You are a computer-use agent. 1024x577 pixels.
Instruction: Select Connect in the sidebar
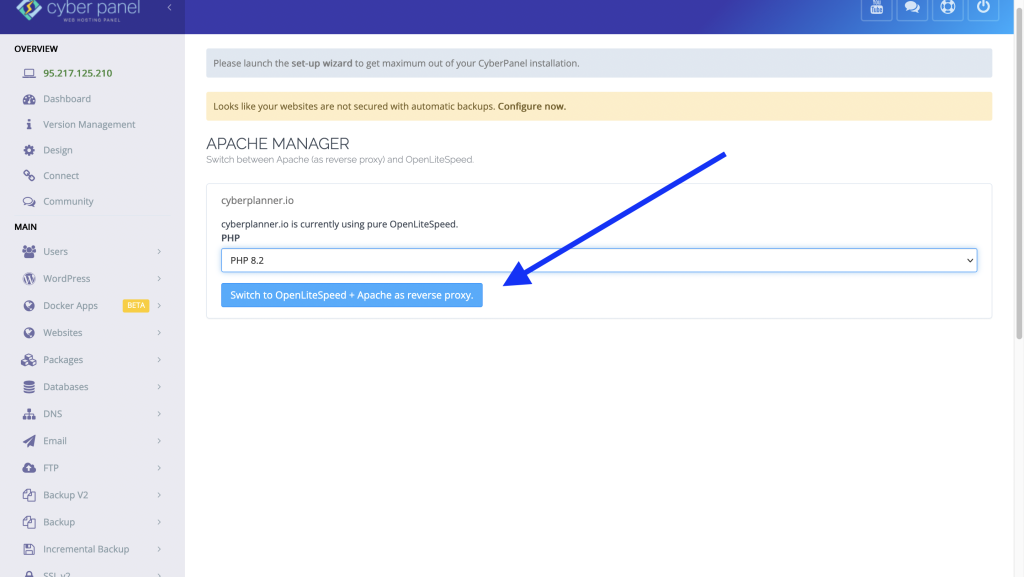coord(61,176)
